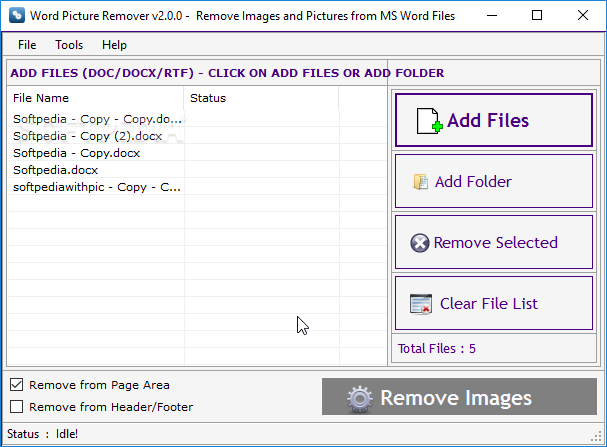
Task: Click the Word Picture Remover app icon
Action: click(17, 15)
